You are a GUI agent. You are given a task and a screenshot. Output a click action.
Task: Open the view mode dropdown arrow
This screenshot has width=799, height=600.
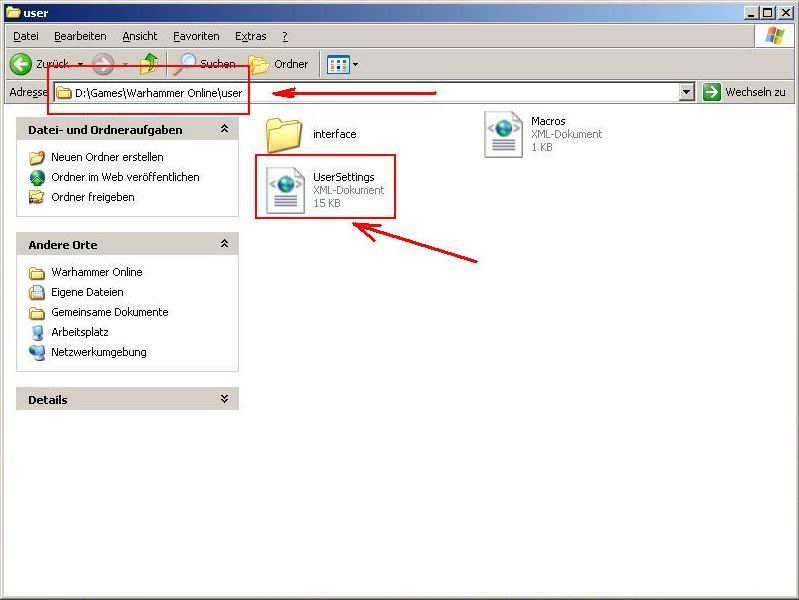356,65
